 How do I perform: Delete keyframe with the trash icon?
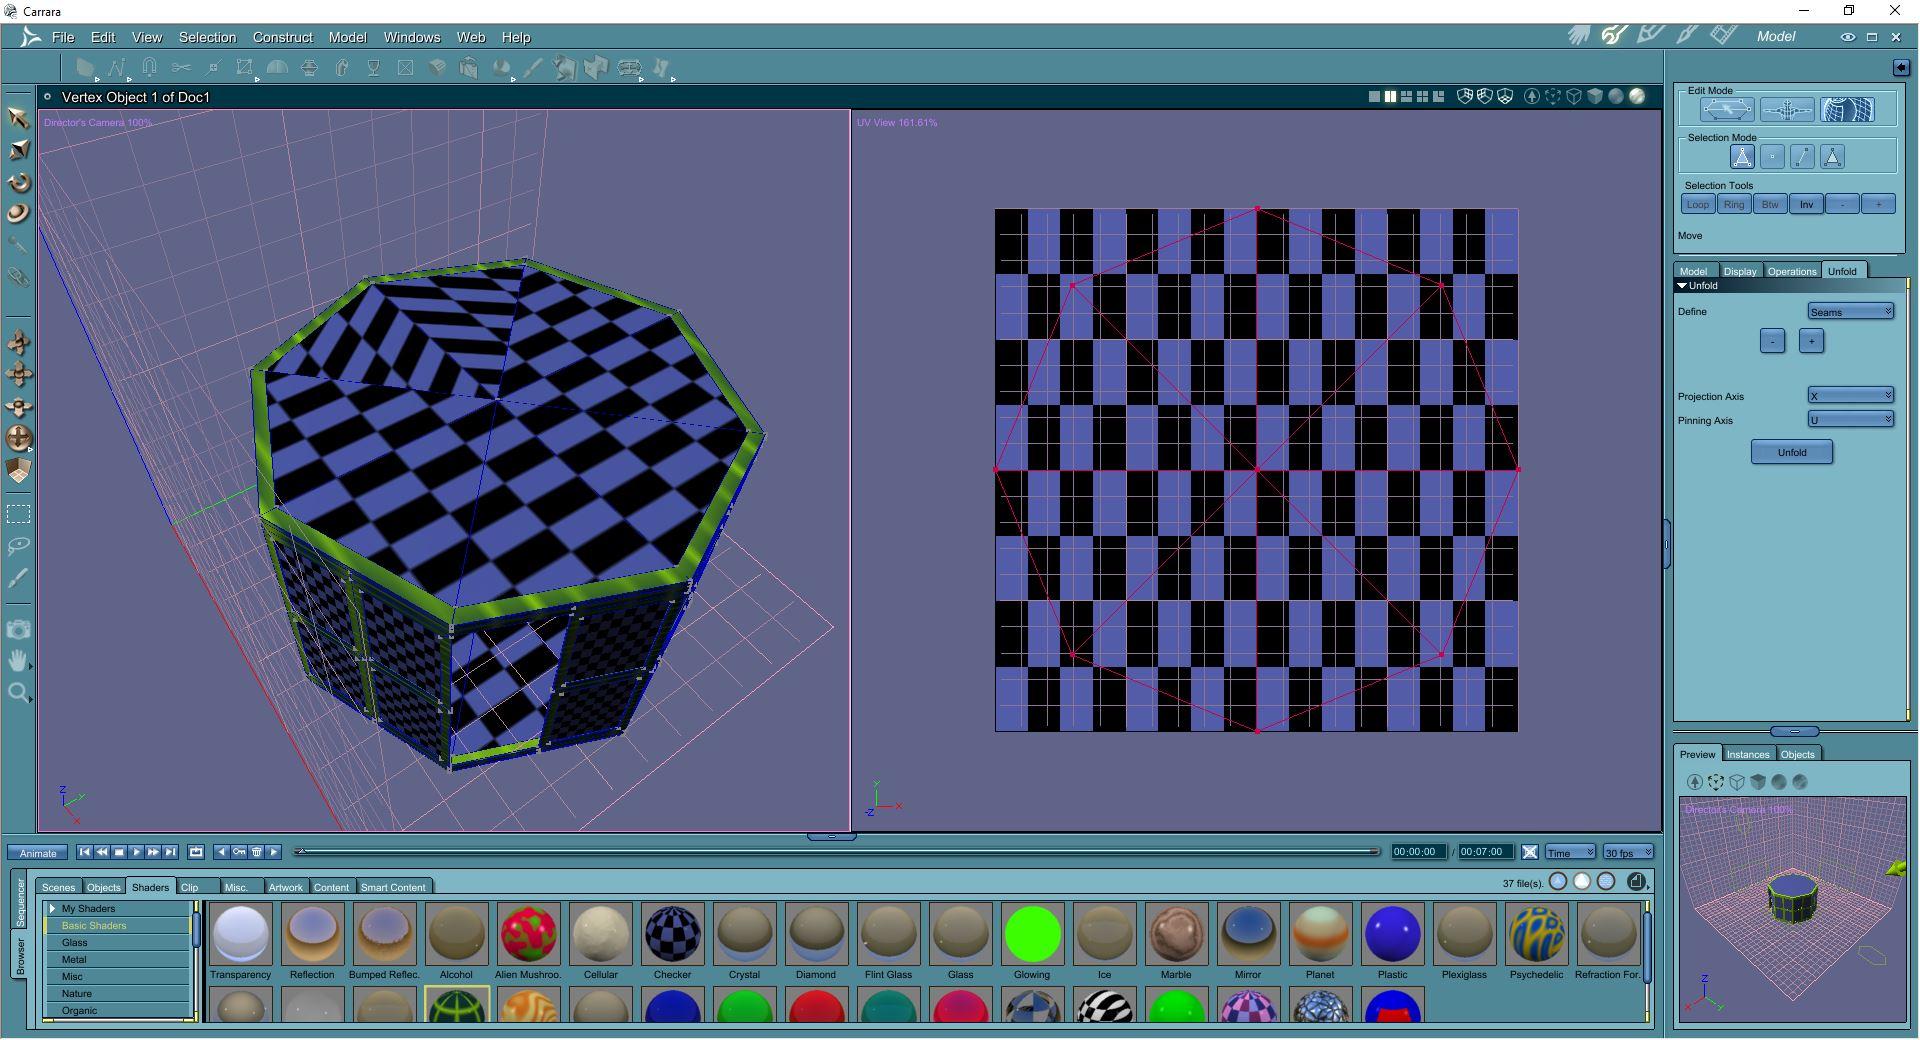[x=257, y=852]
